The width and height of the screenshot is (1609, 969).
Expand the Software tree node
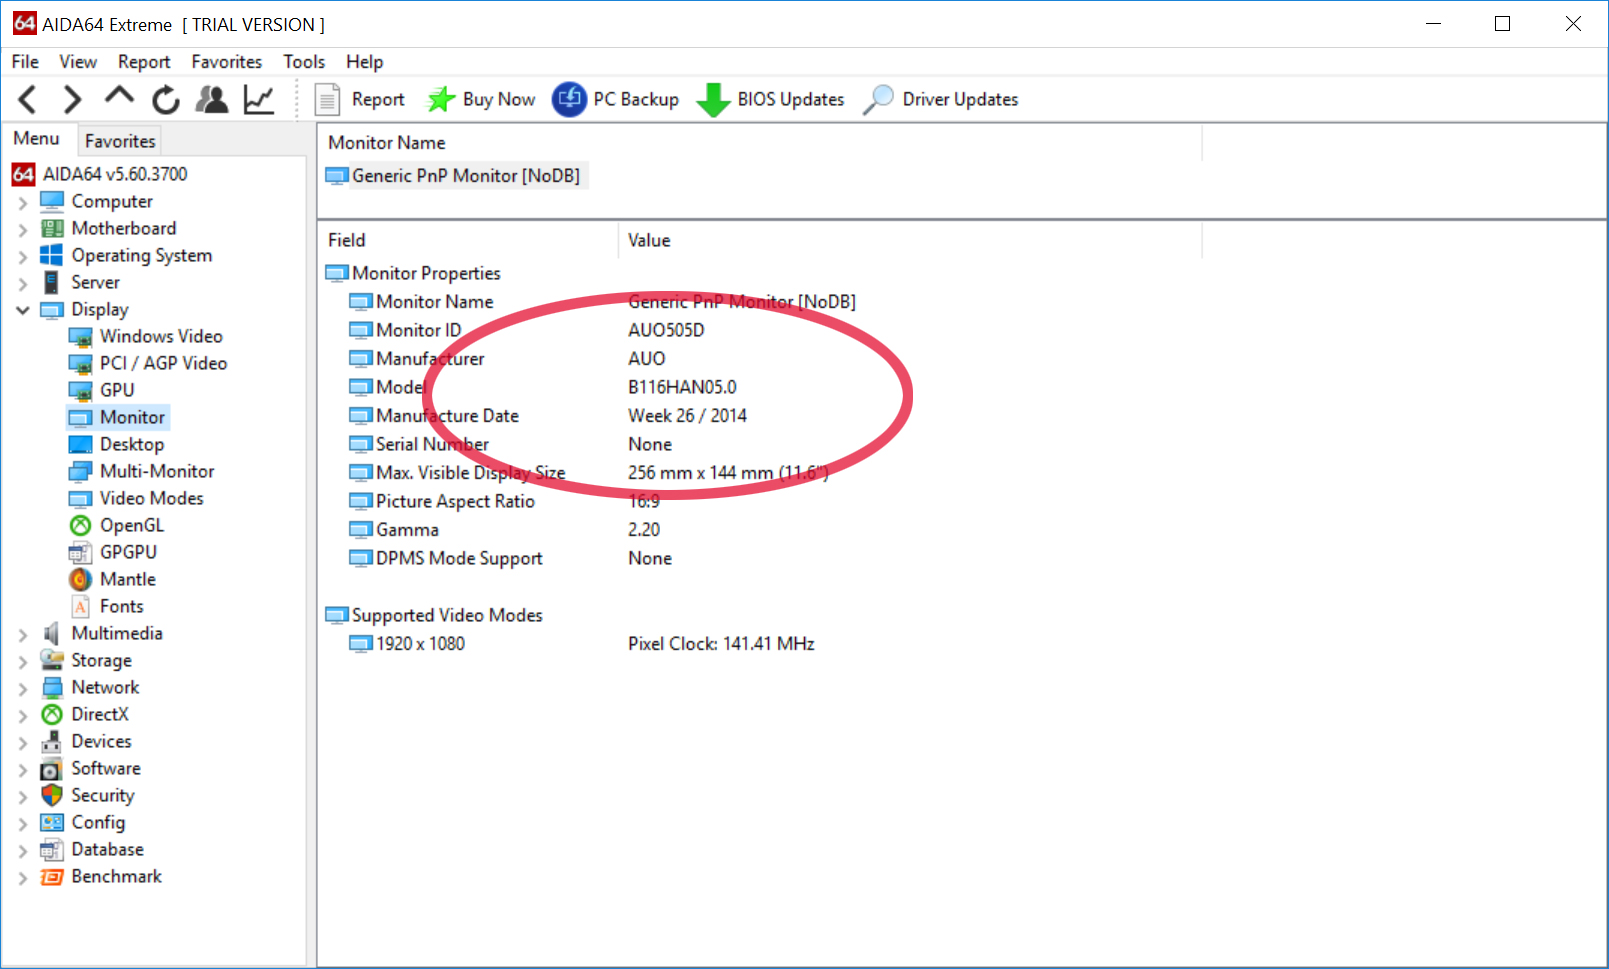pos(23,769)
